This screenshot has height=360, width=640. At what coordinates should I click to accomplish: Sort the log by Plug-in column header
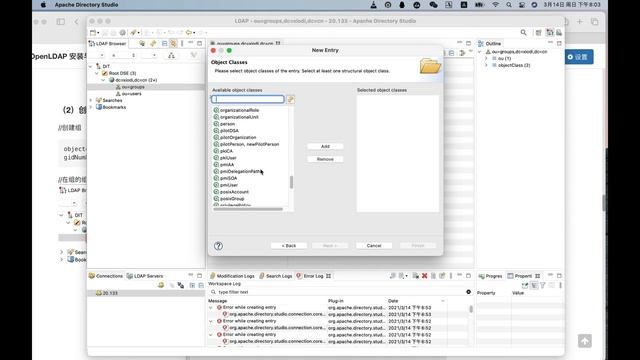point(356,301)
